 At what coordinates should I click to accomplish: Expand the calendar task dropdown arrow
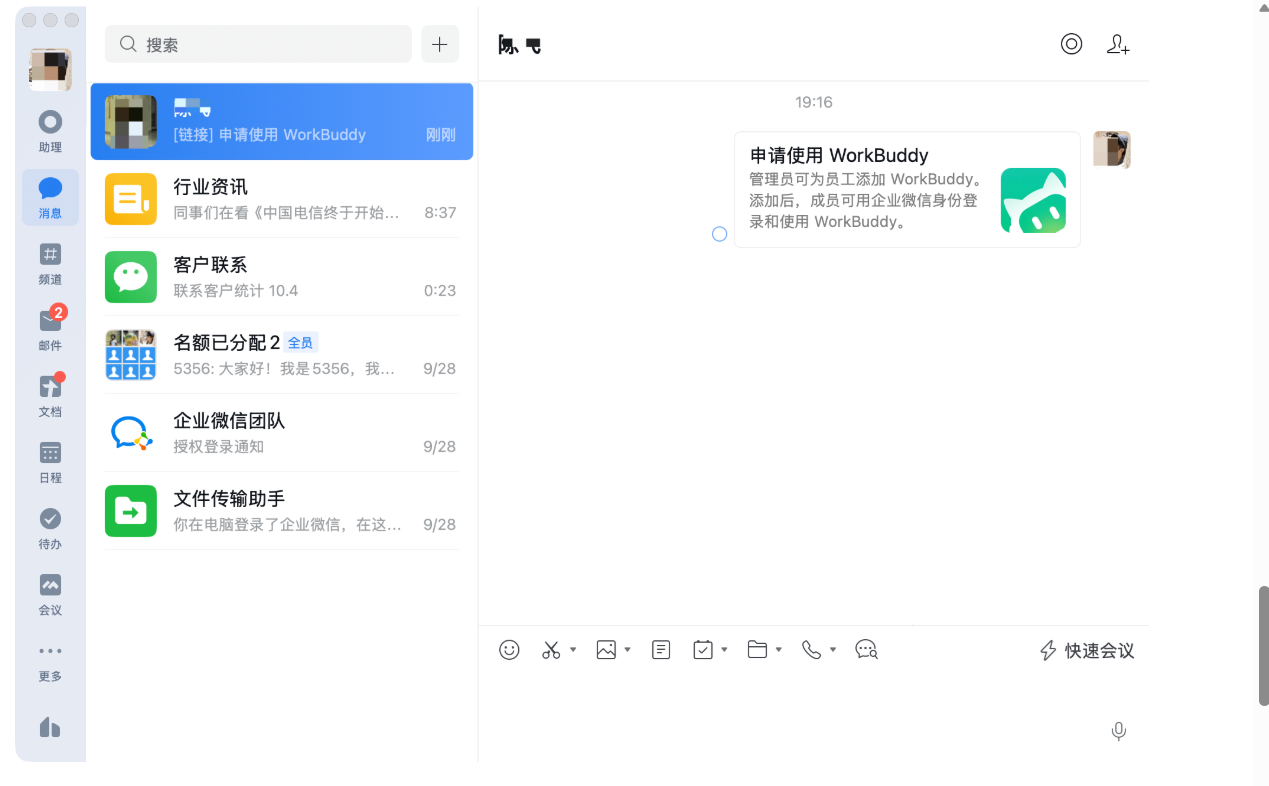725,650
